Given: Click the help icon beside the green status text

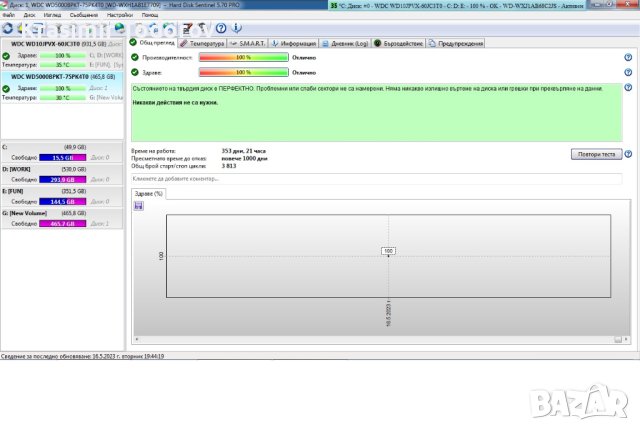Looking at the screenshot, I should 628,89.
